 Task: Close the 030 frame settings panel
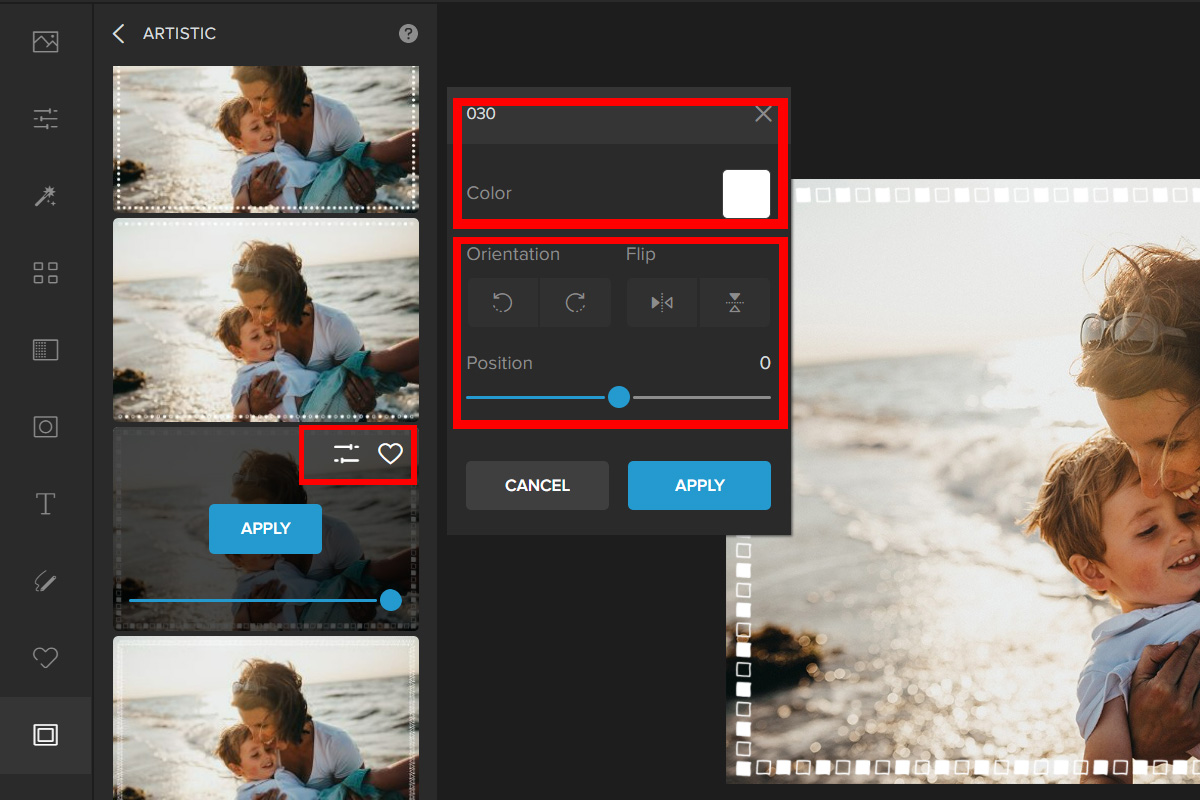pos(763,114)
